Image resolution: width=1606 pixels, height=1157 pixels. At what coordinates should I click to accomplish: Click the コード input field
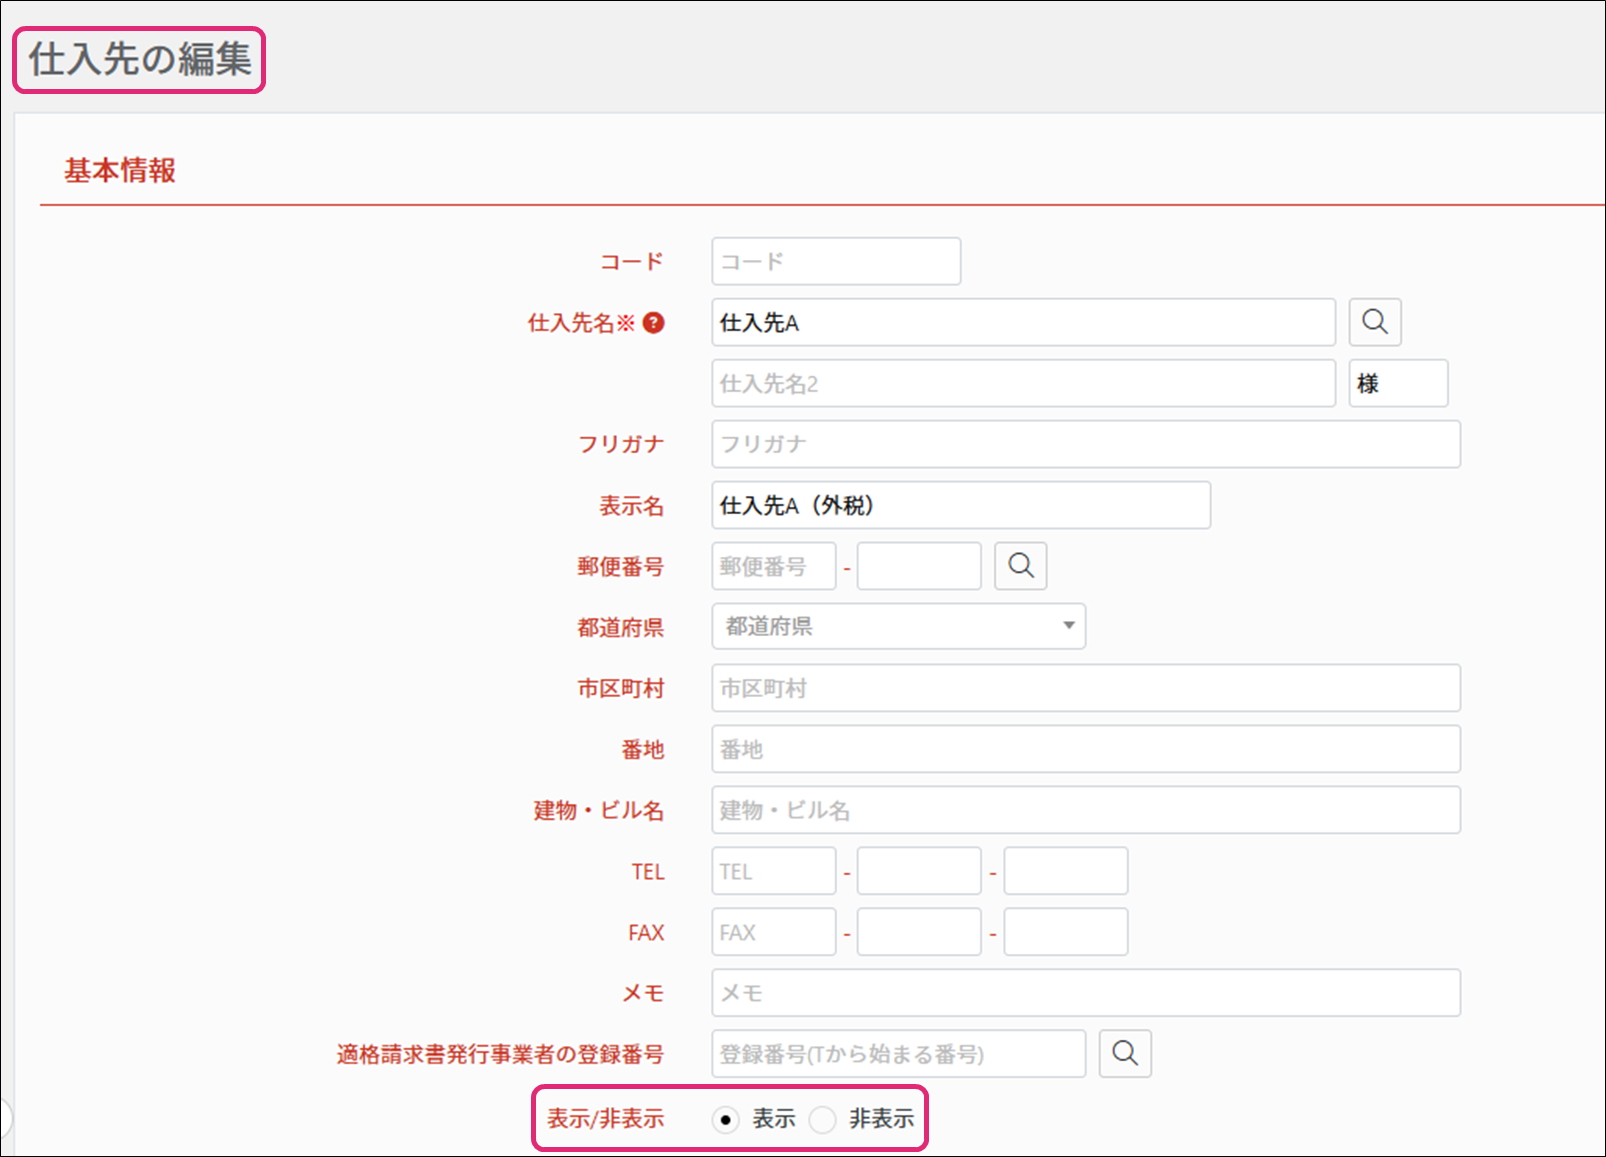[836, 262]
